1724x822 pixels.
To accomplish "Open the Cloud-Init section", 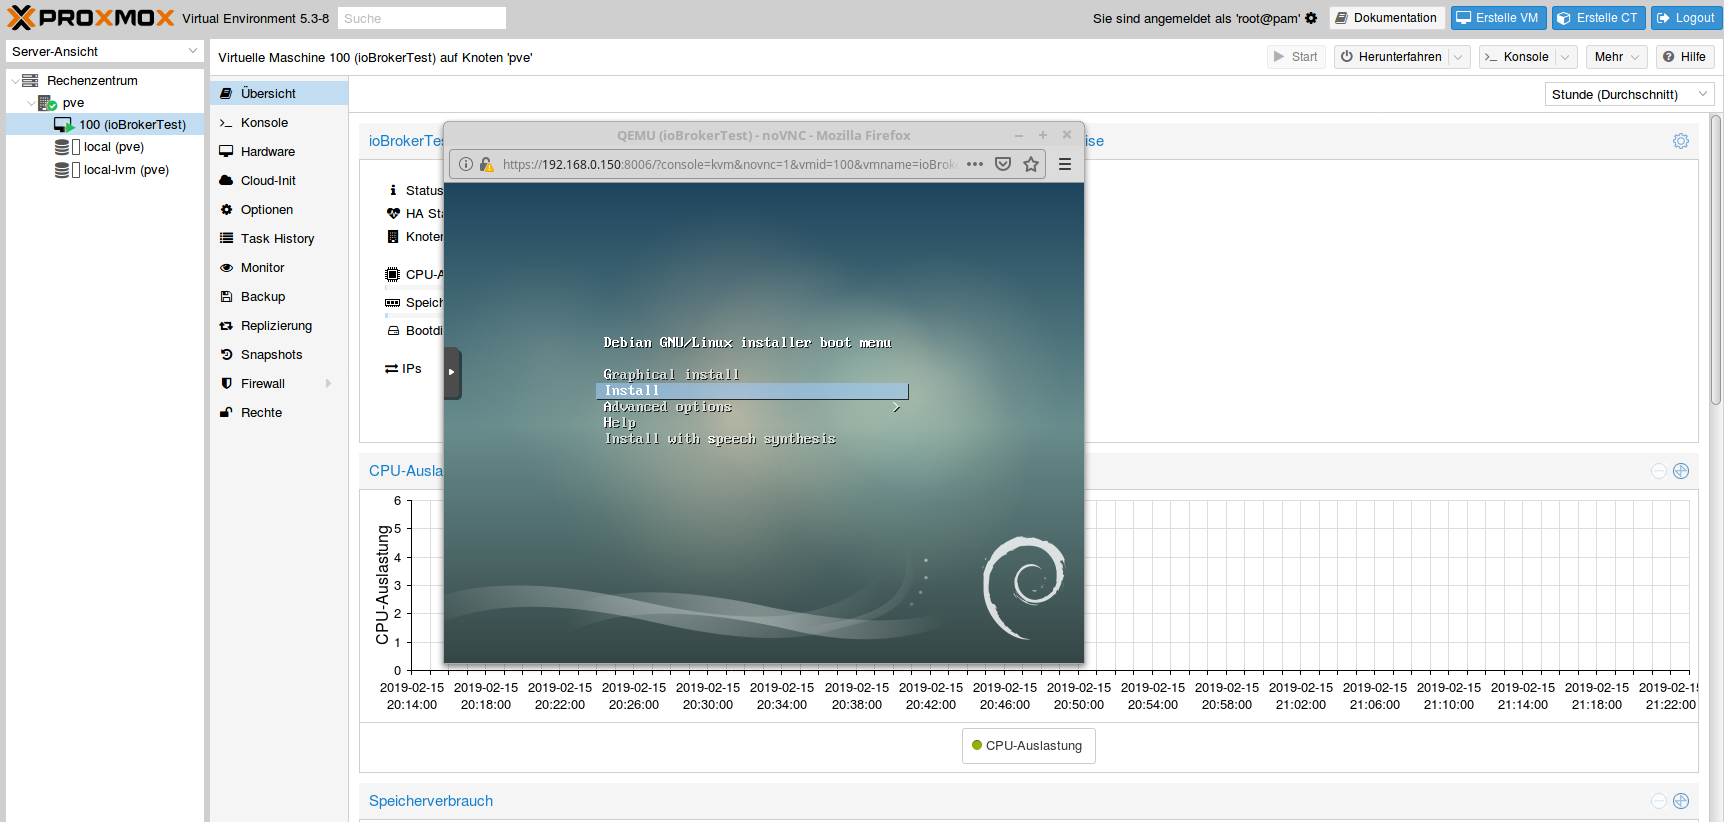I will click(279, 180).
